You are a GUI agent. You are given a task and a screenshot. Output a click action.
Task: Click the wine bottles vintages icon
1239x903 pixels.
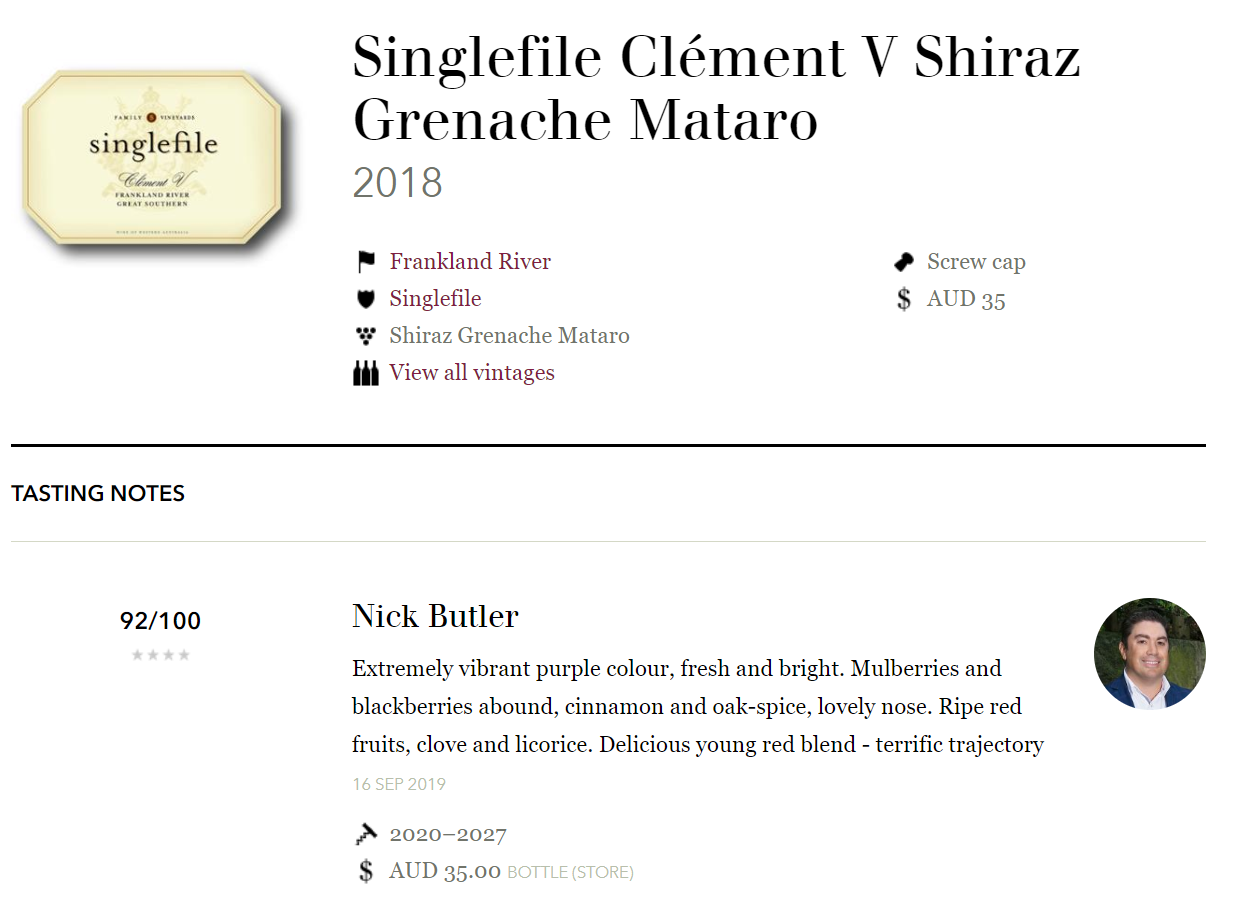pos(366,373)
